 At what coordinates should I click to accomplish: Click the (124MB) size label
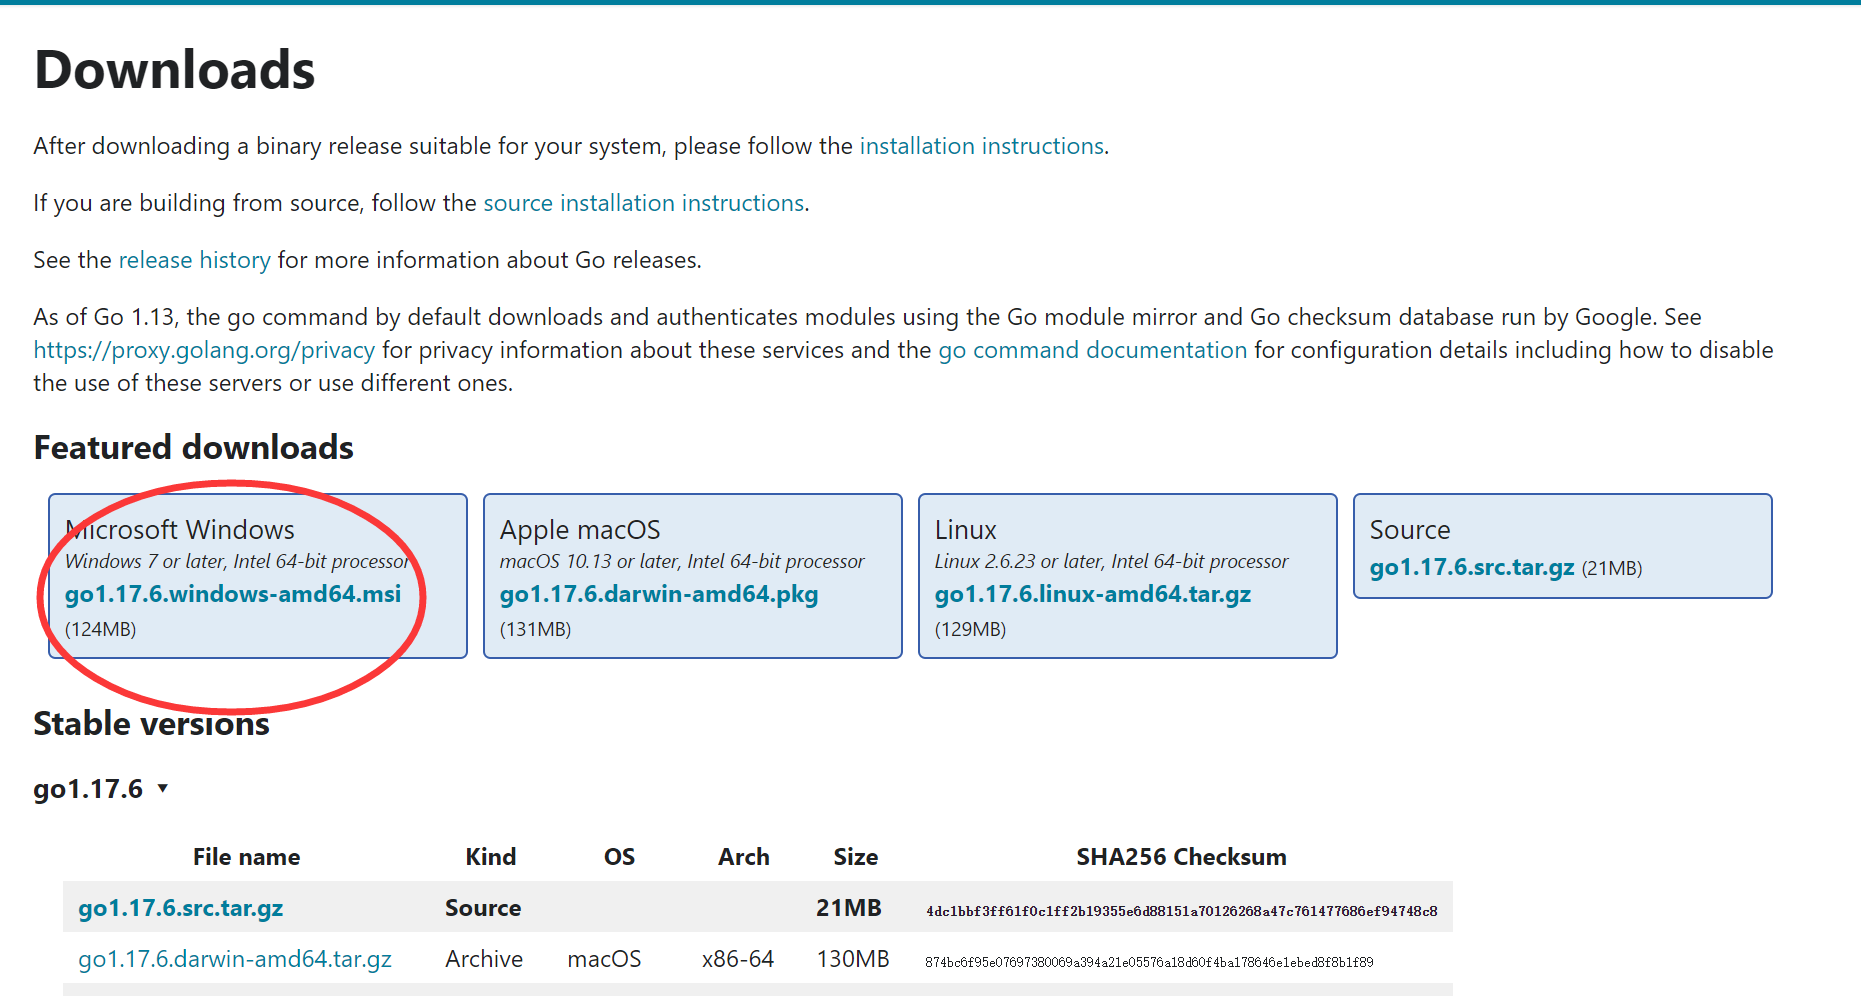[101, 629]
